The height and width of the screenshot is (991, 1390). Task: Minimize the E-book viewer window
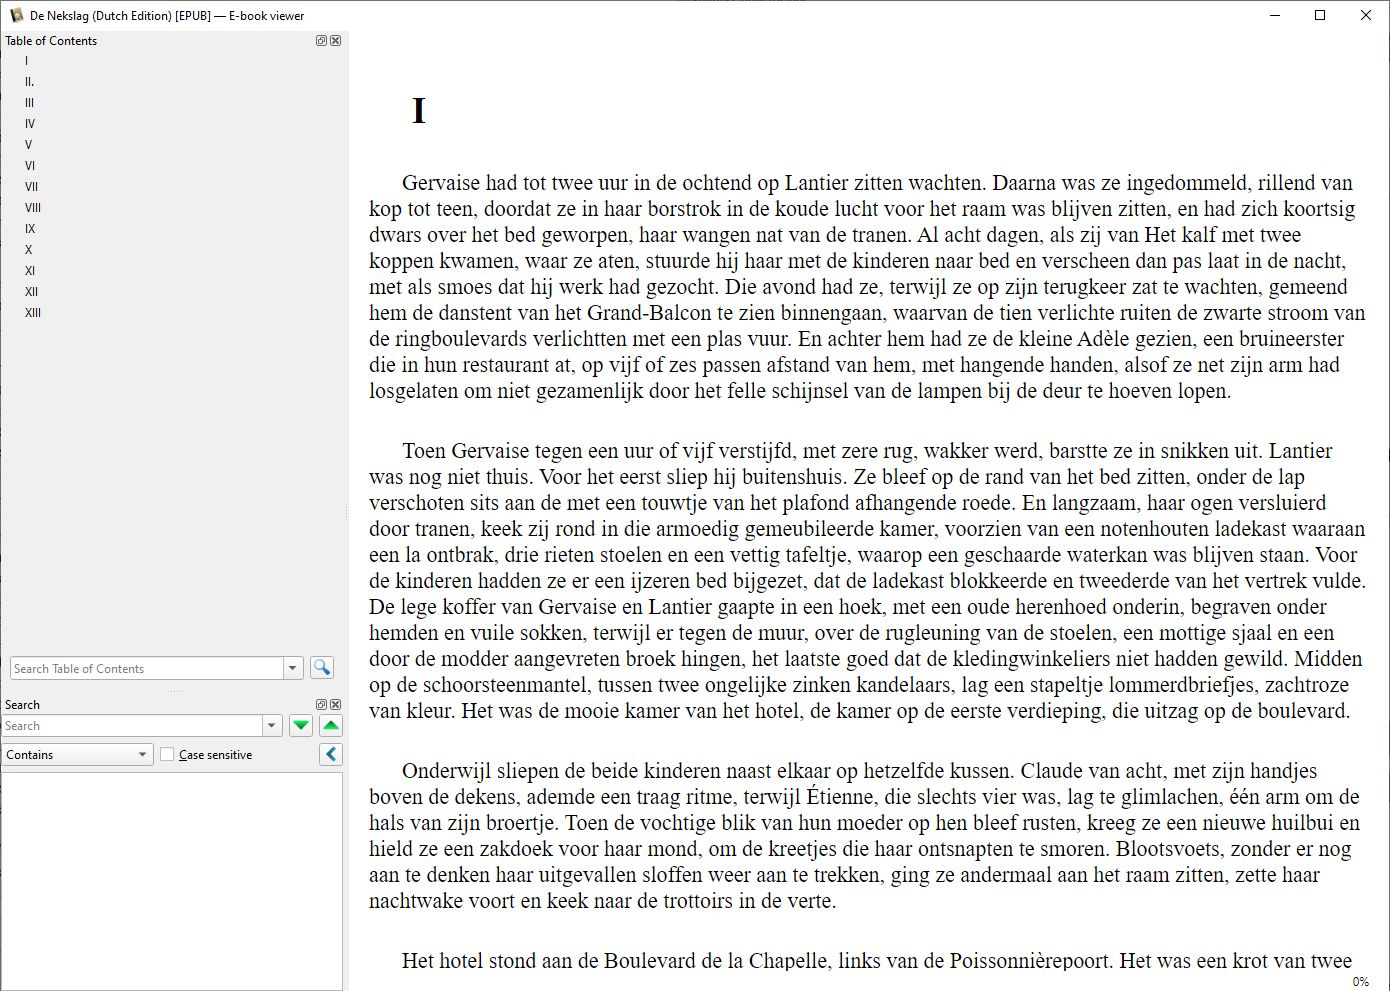(1276, 15)
